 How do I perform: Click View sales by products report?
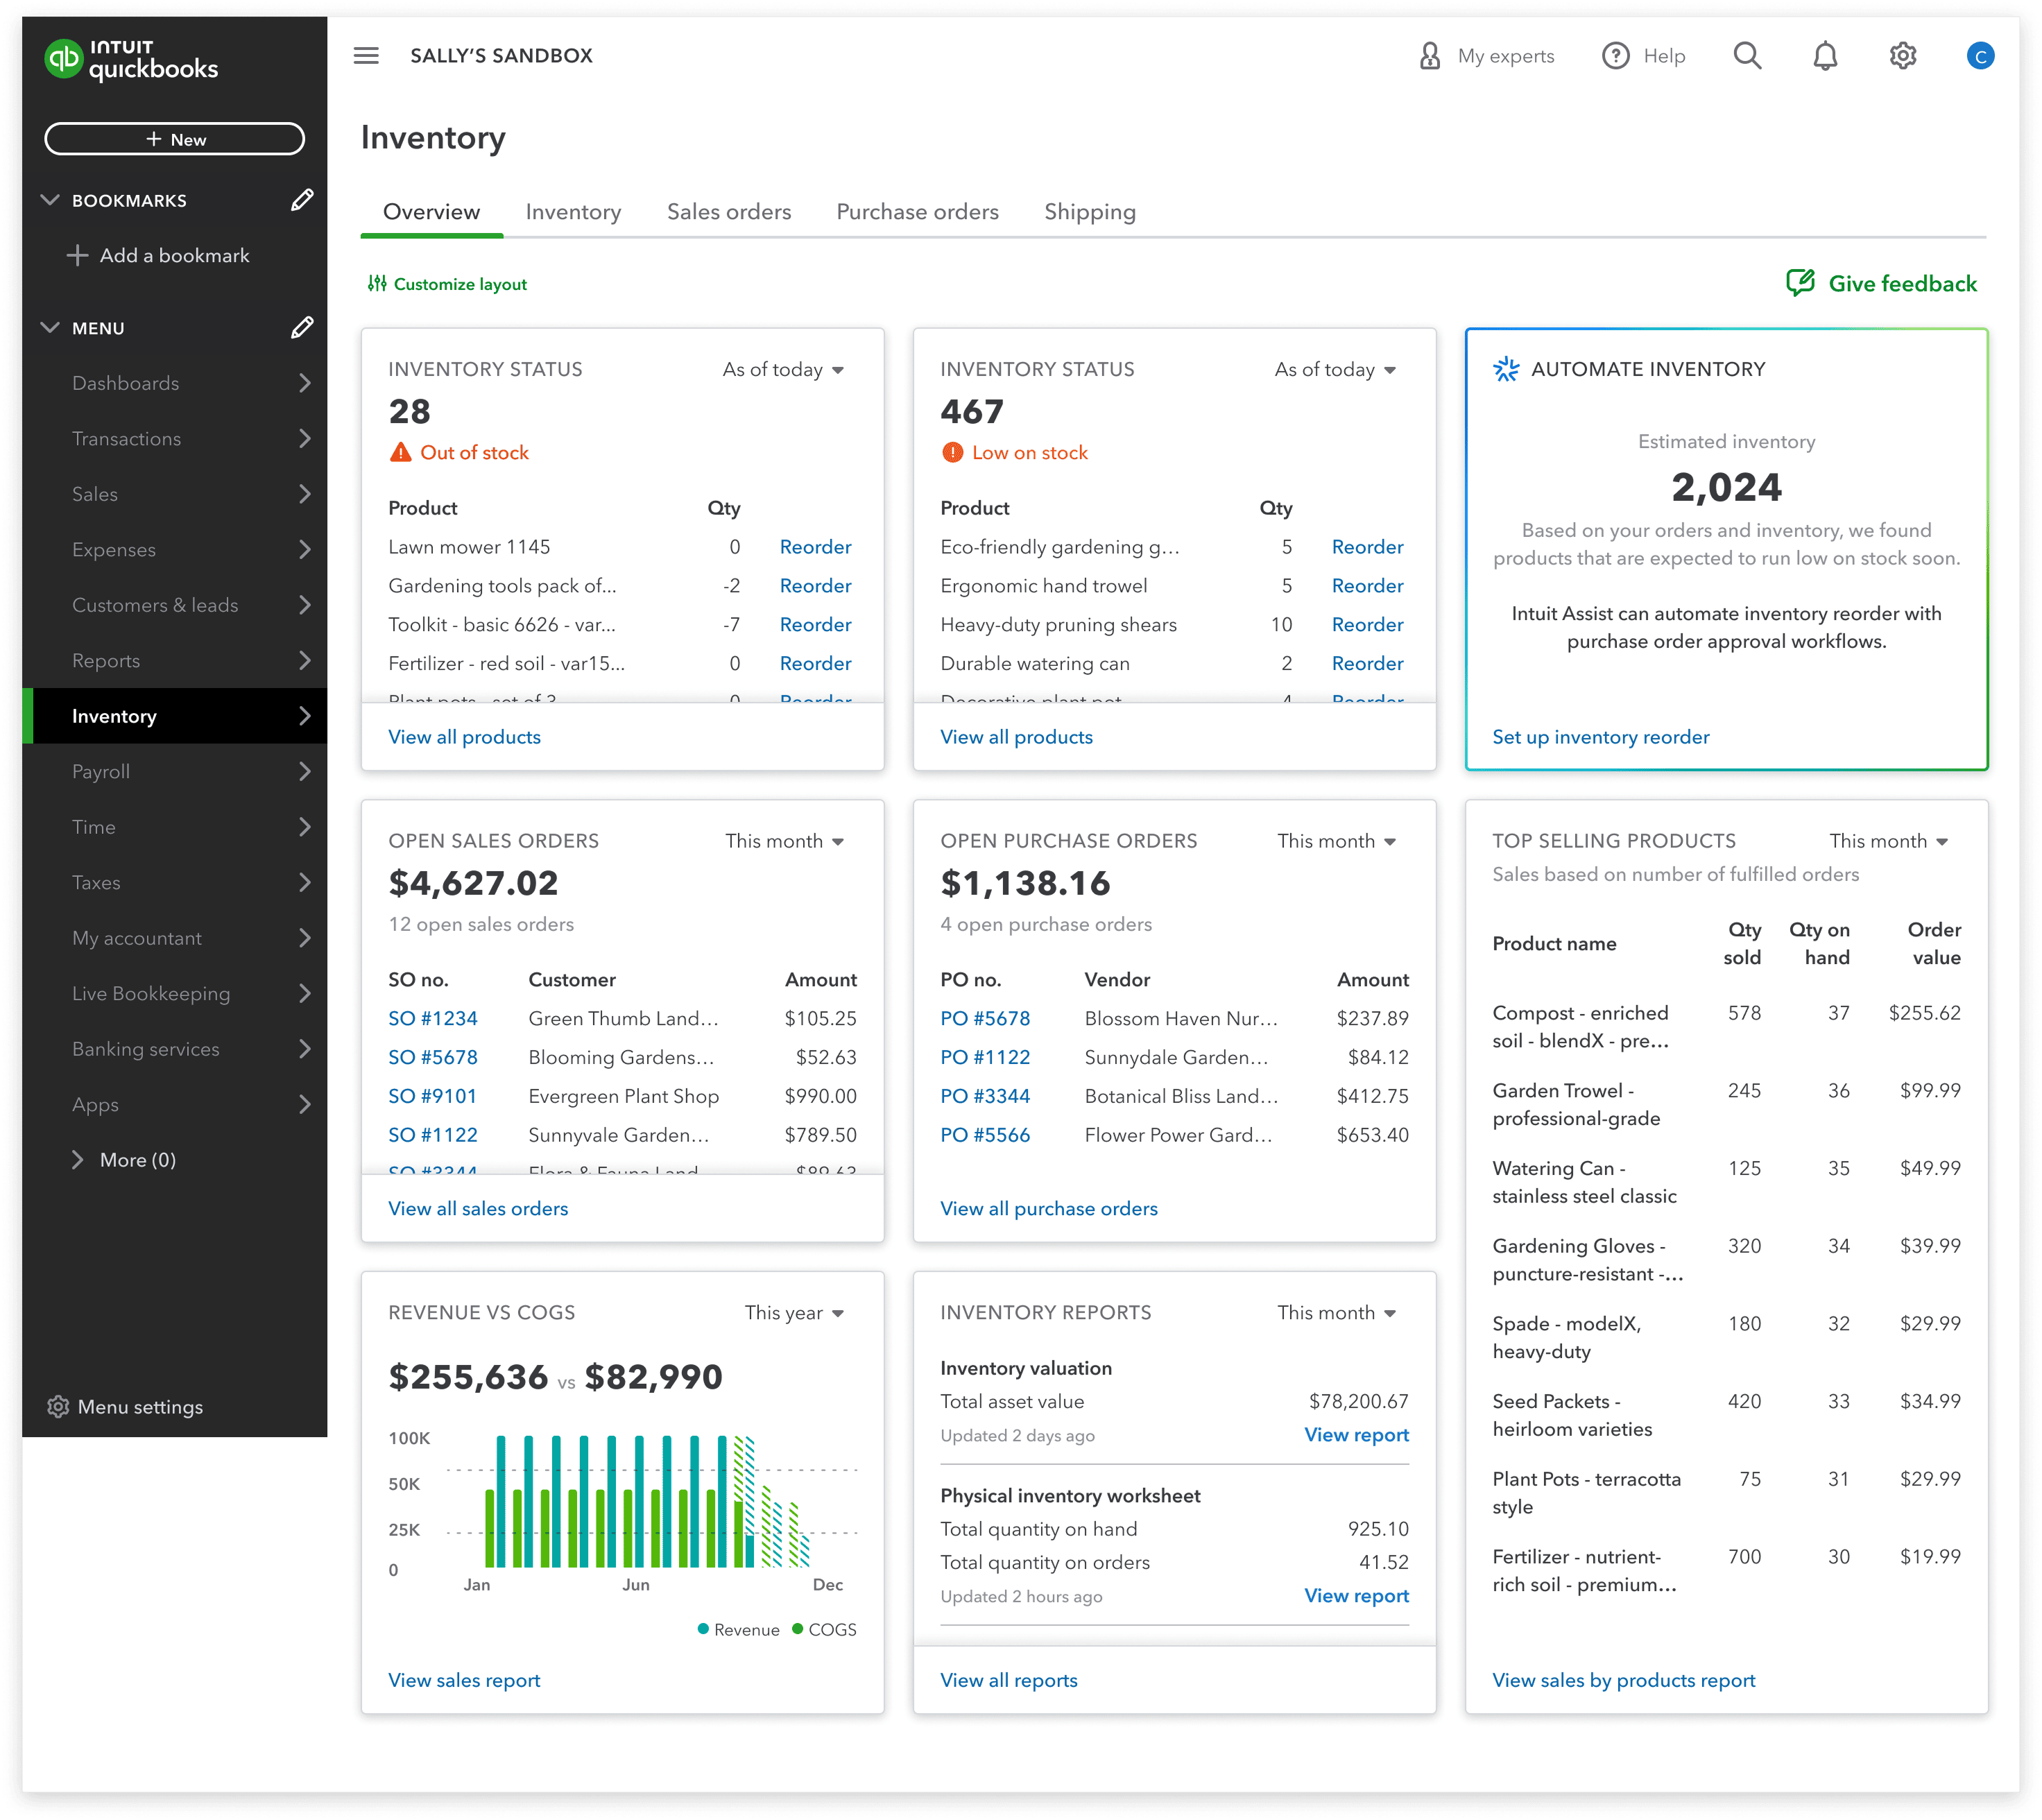pyautogui.click(x=1623, y=1680)
